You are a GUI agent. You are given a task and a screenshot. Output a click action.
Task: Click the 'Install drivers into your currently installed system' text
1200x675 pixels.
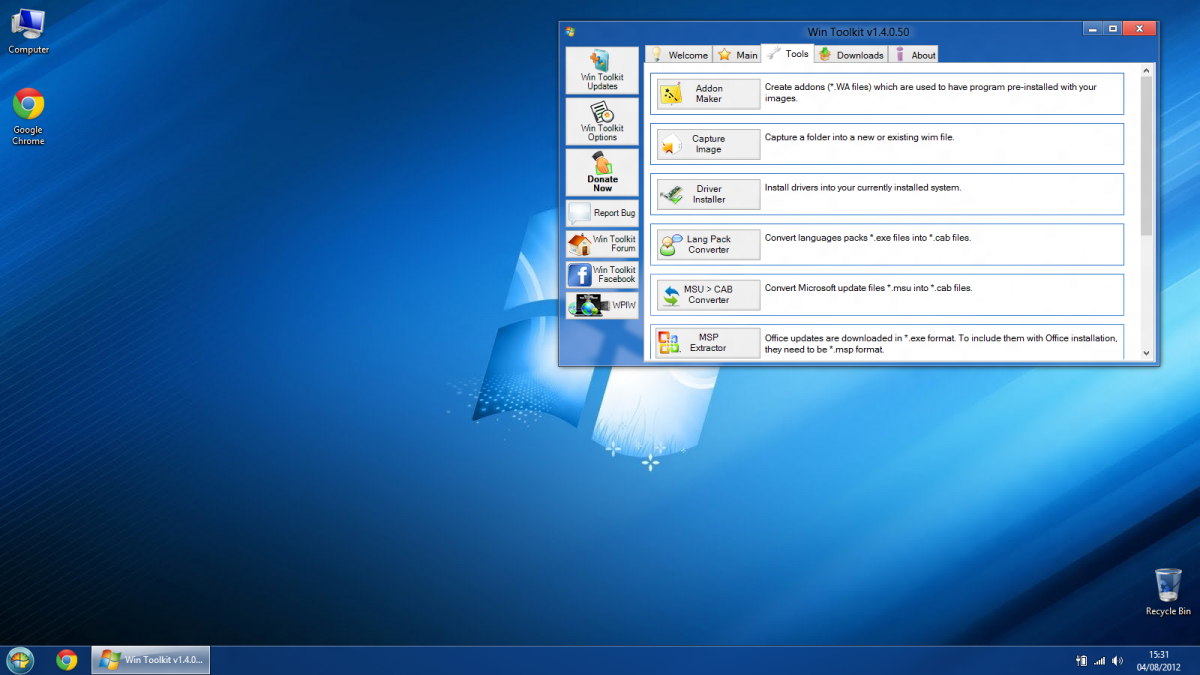(863, 187)
